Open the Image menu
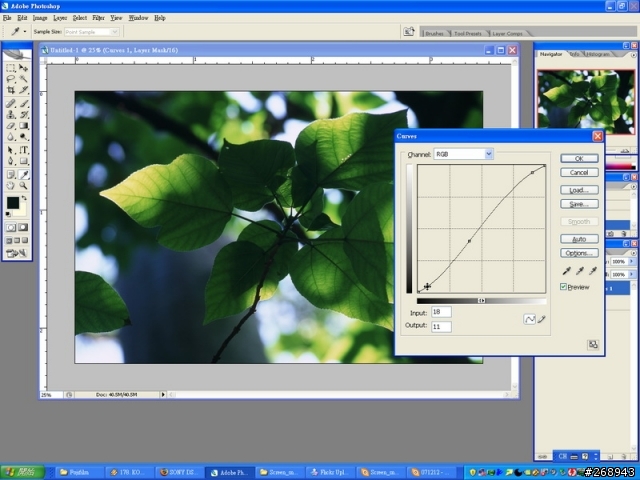The width and height of the screenshot is (640, 480). pyautogui.click(x=40, y=18)
